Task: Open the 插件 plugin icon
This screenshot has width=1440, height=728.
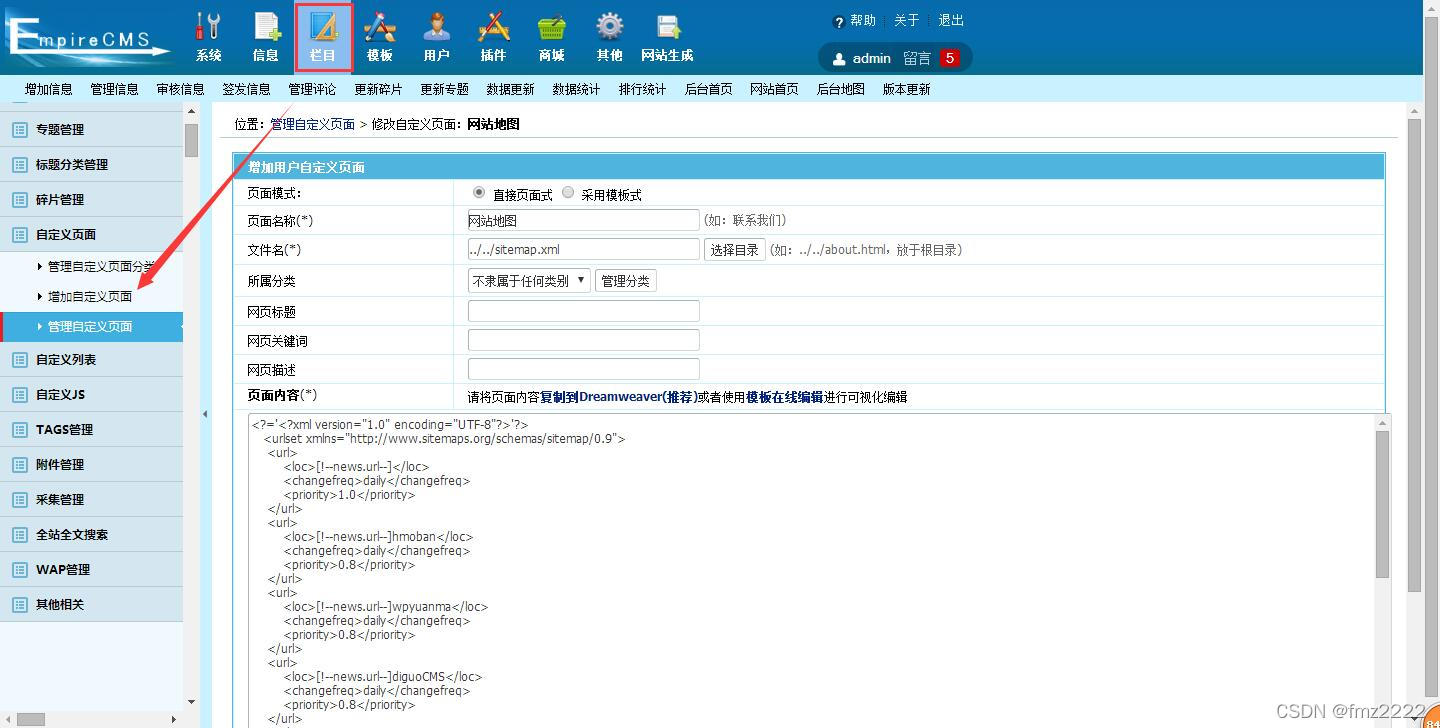Action: click(494, 37)
